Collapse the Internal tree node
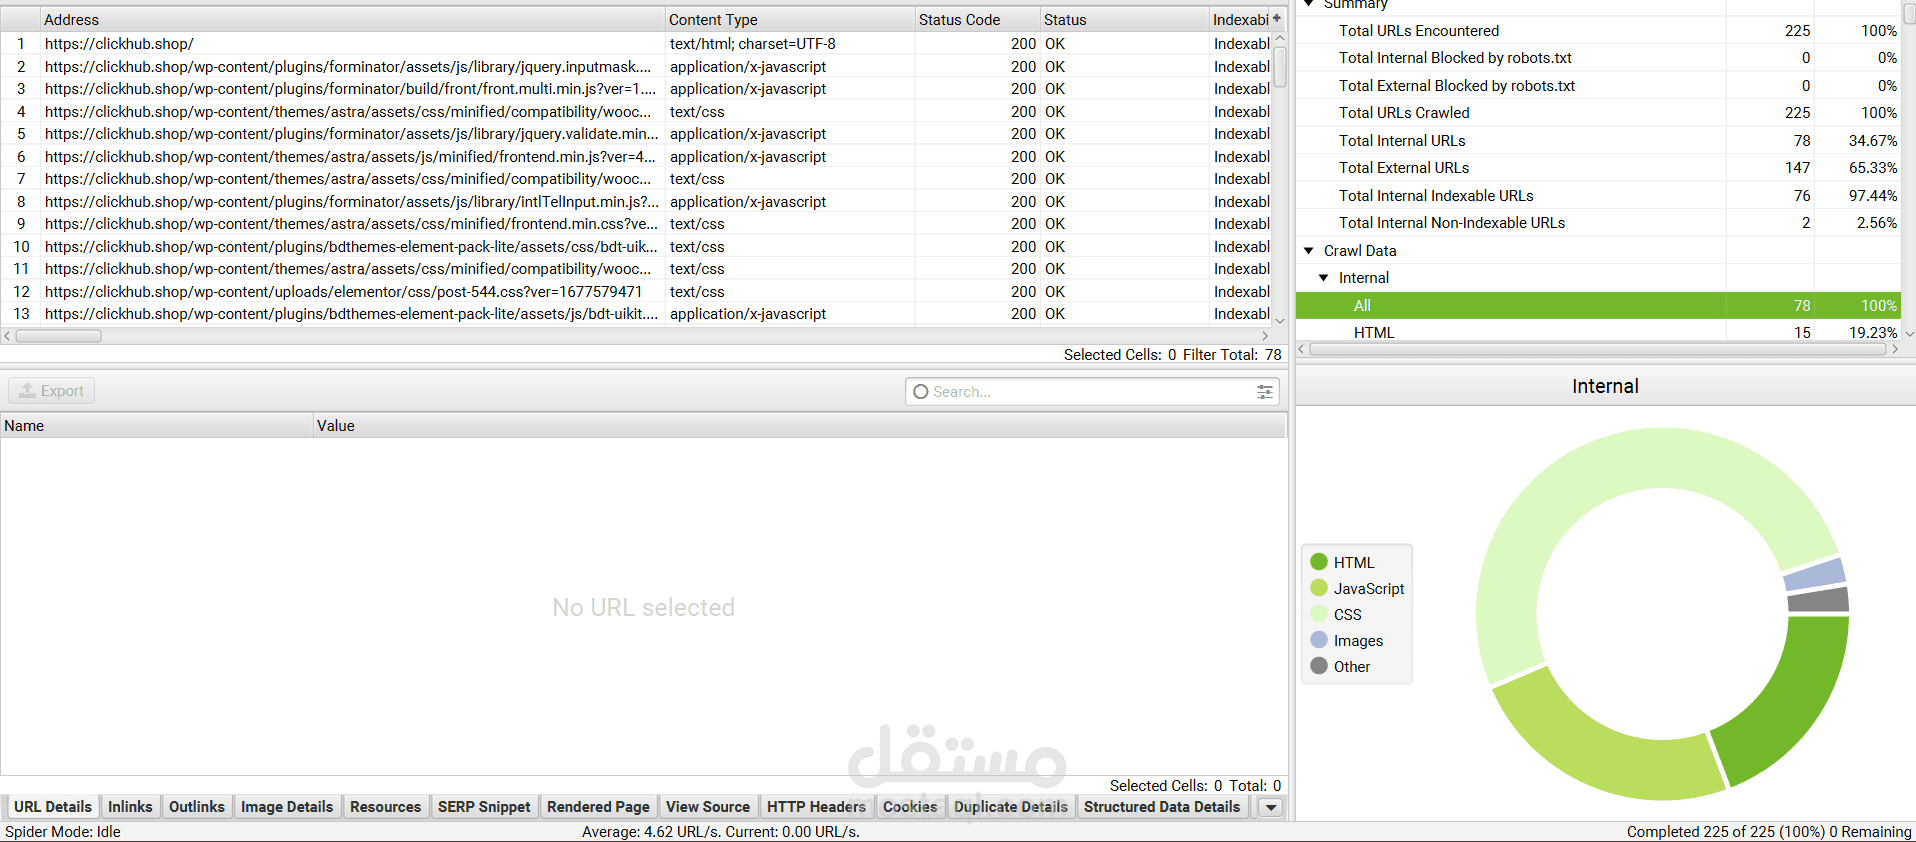This screenshot has width=1916, height=842. pos(1324,278)
